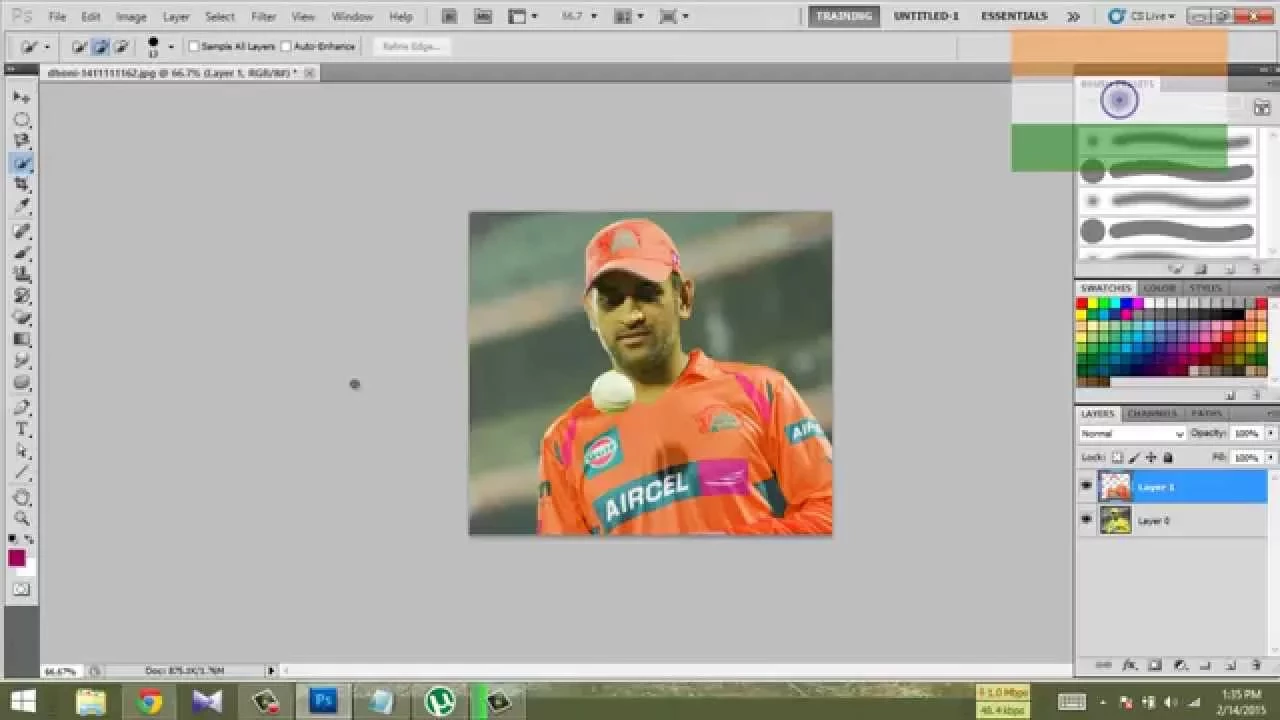
Task: Select the Gradient tool
Action: tap(21, 340)
